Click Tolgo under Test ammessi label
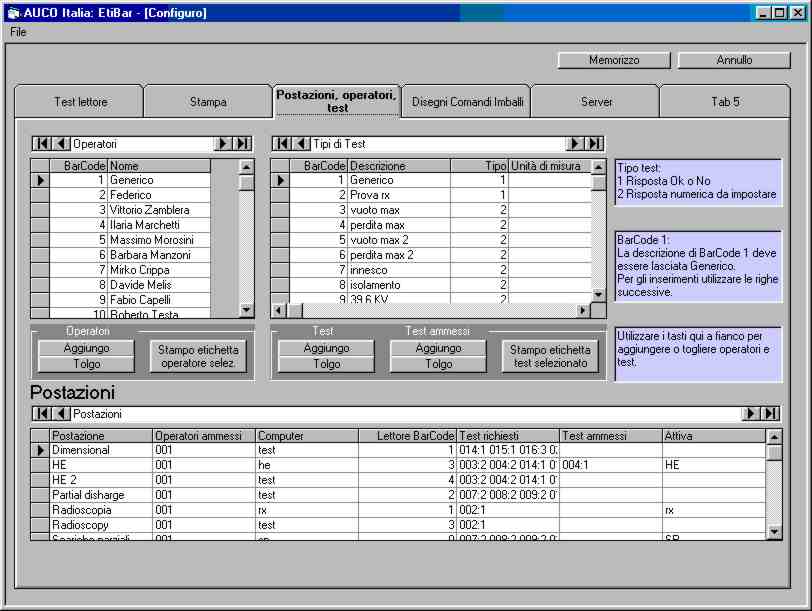The image size is (812, 611). pos(438,364)
